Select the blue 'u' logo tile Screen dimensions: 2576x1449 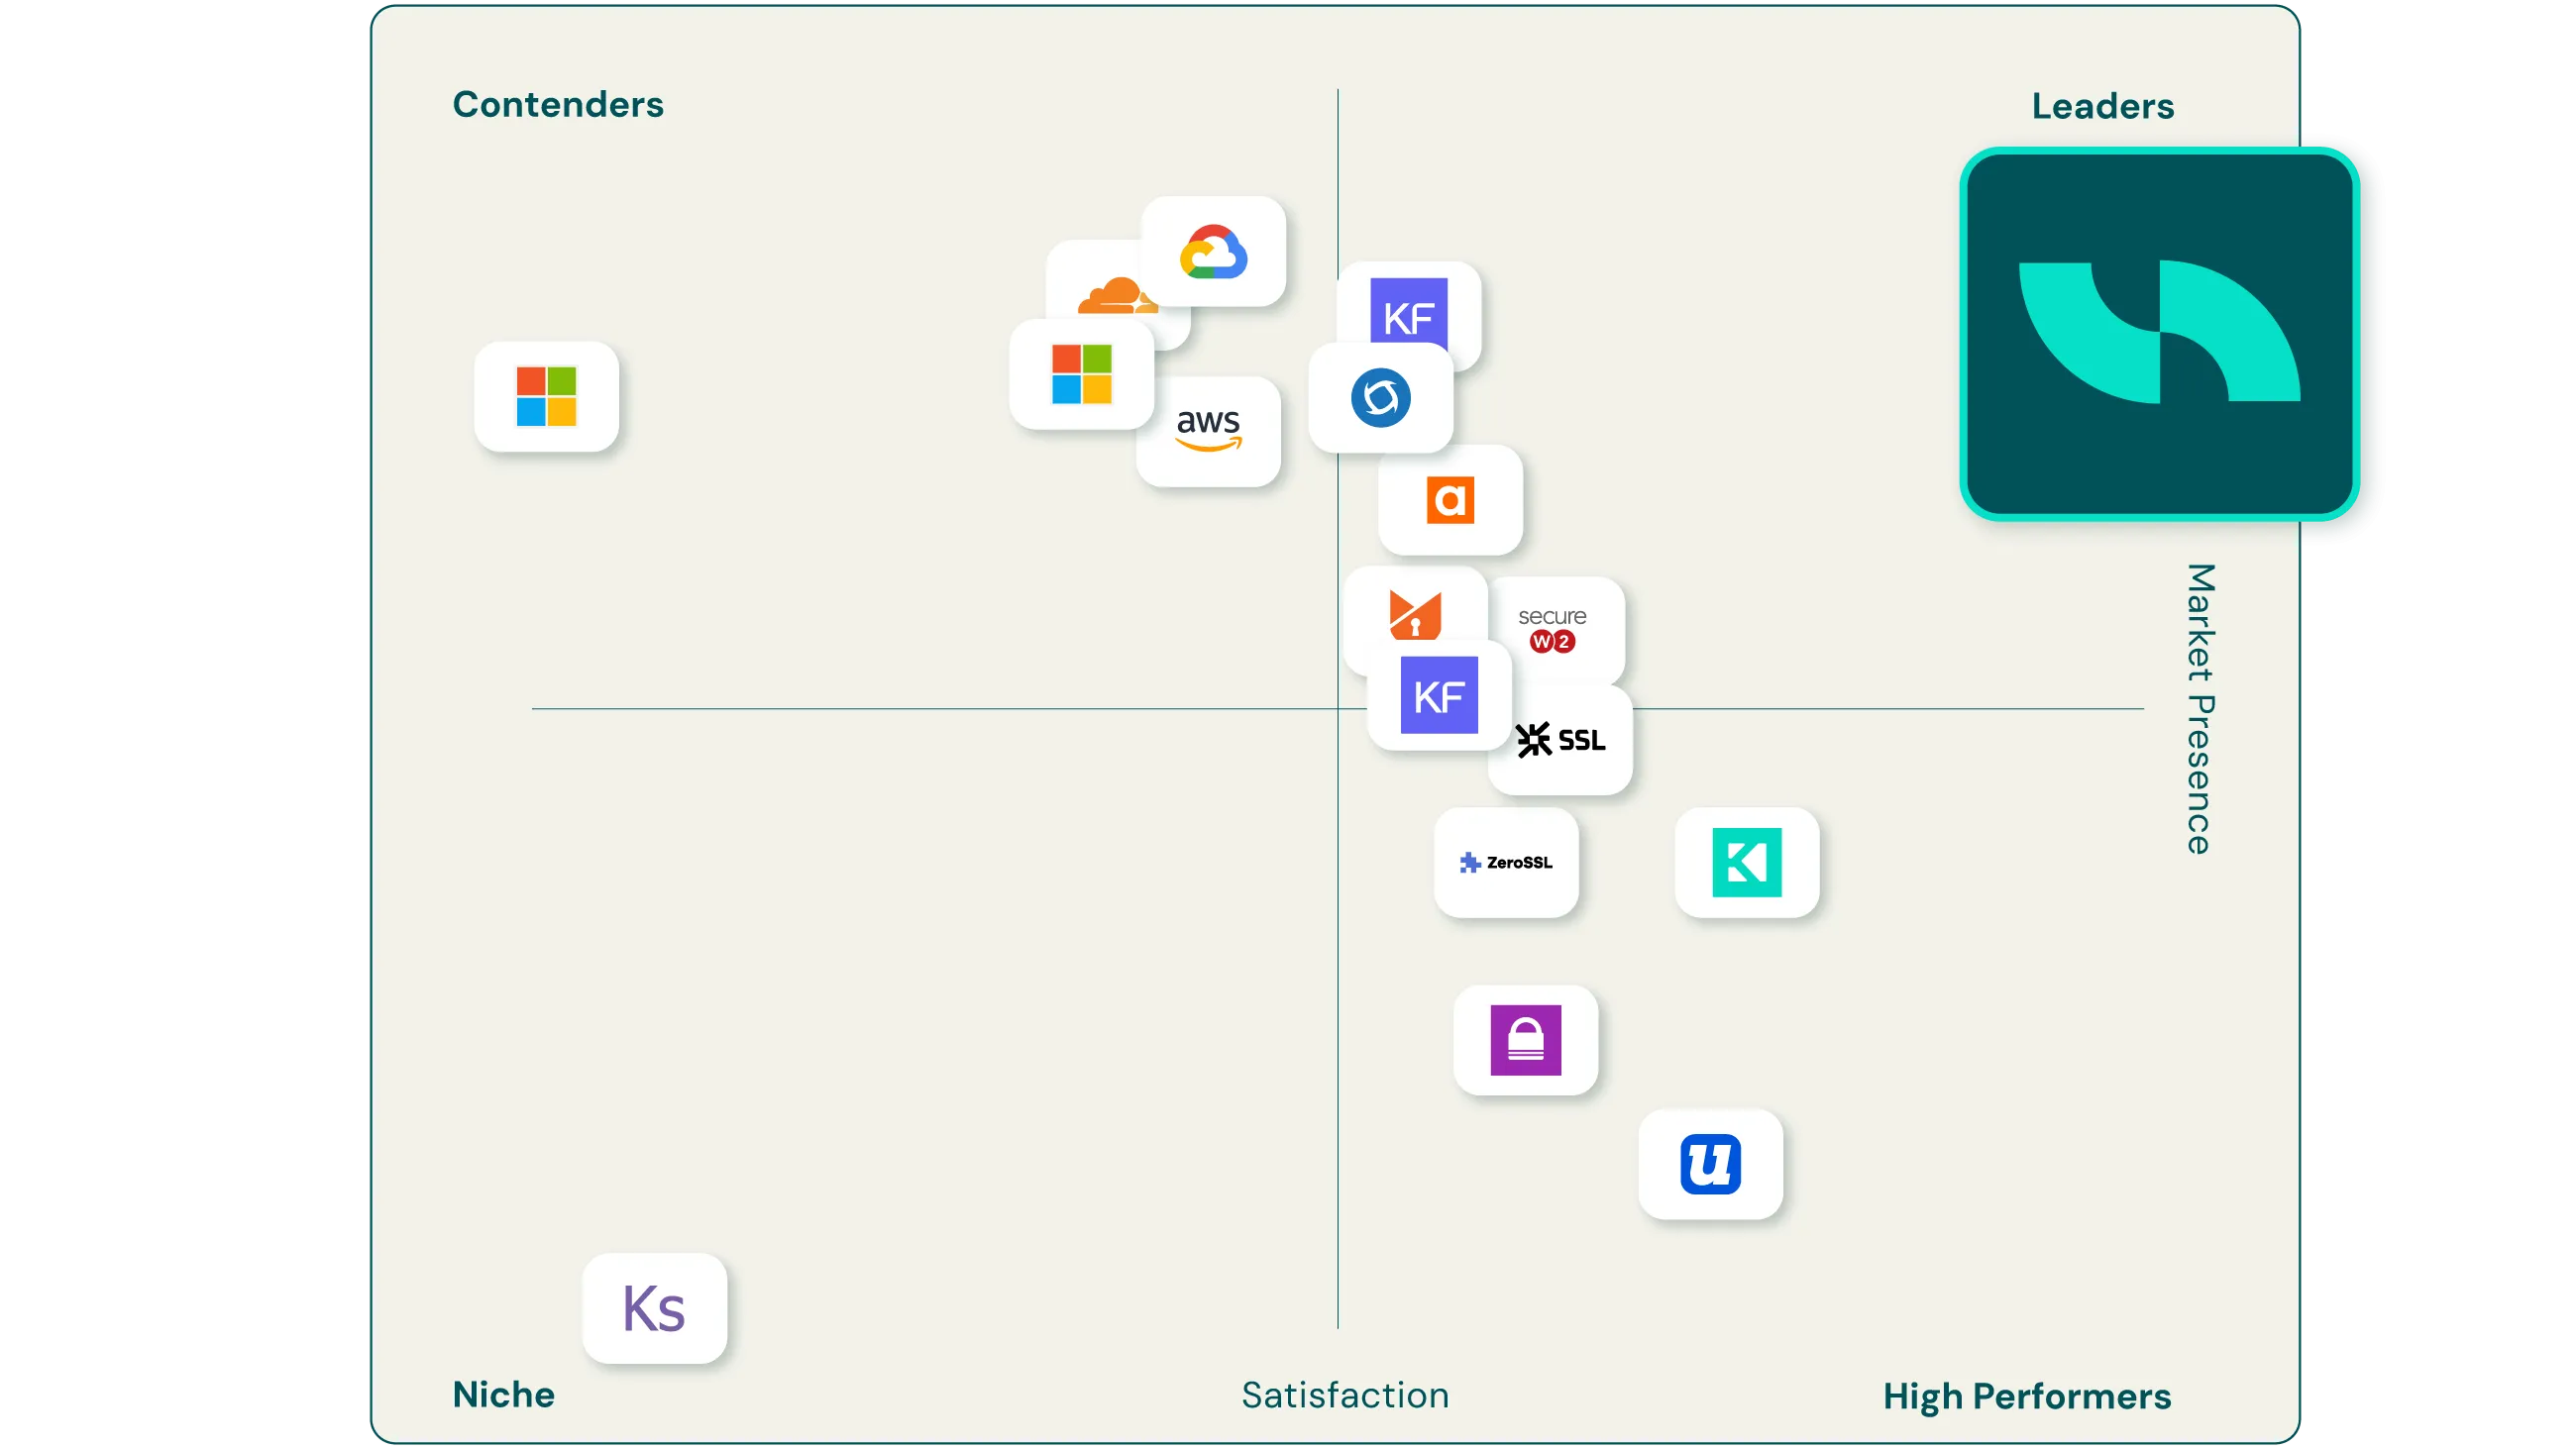(x=1710, y=1165)
